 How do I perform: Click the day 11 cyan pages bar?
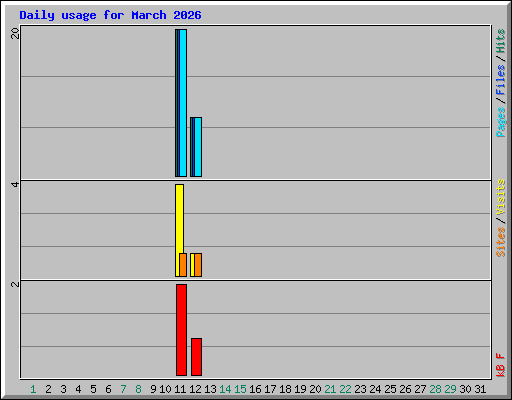[x=183, y=103]
